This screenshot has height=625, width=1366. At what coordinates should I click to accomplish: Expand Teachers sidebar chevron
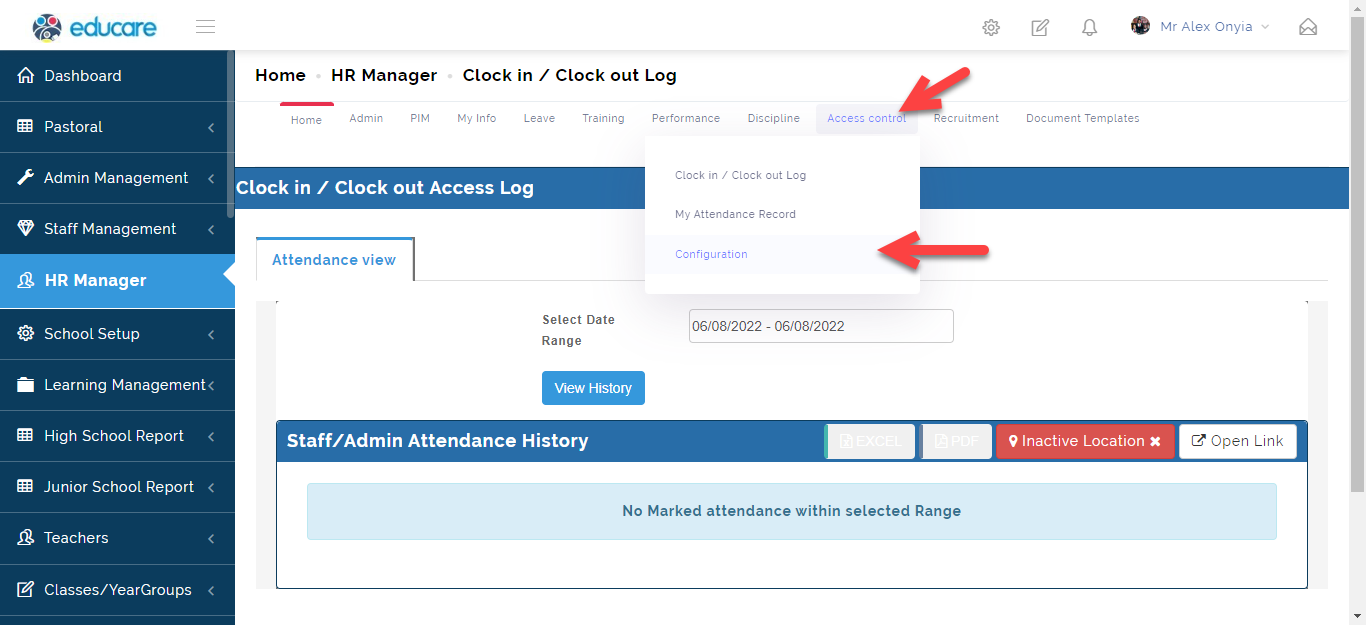(x=211, y=538)
